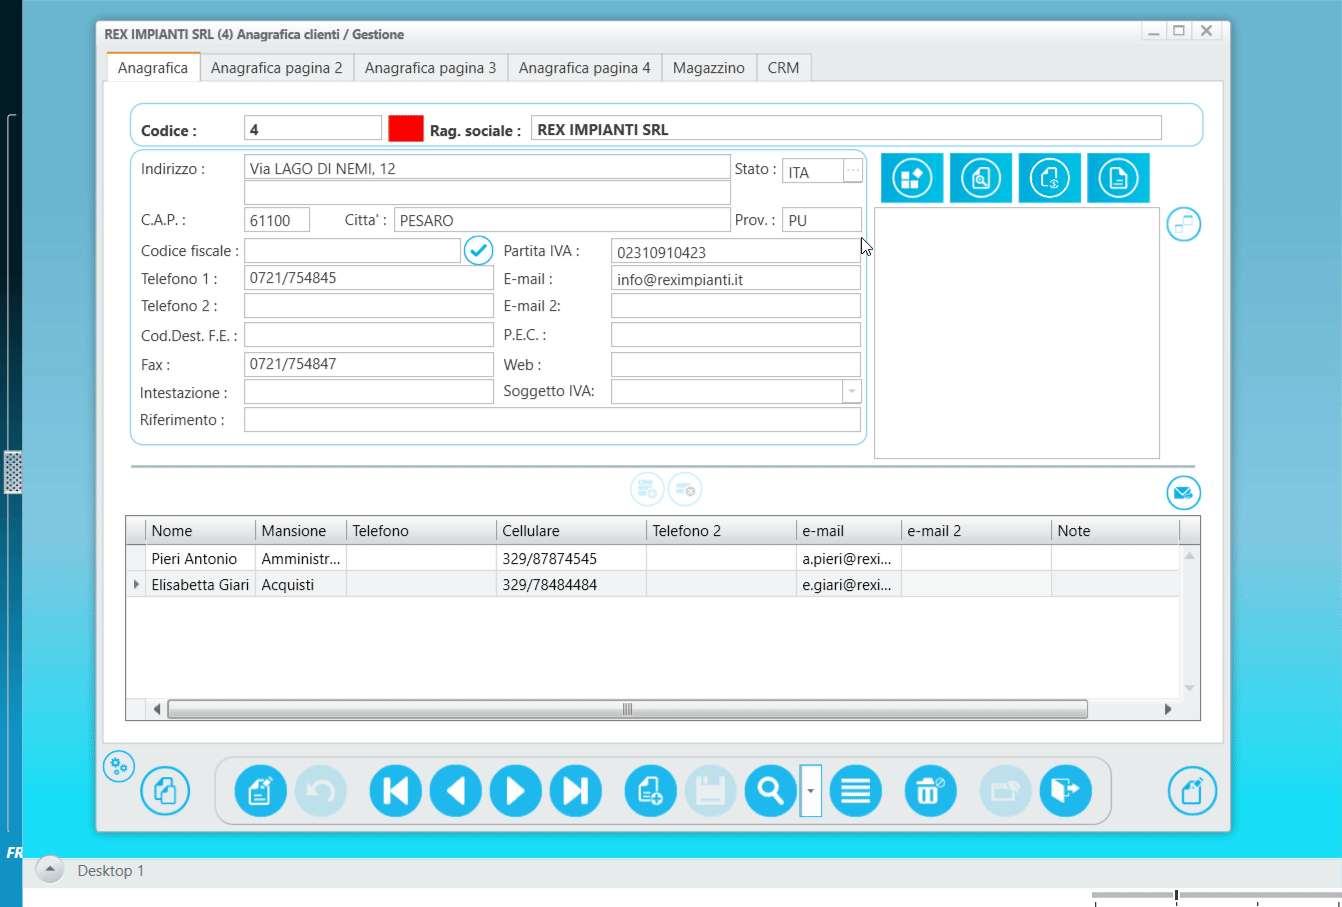The width and height of the screenshot is (1342, 907).
Task: Click the edit record pencil icon
Action: pos(261,791)
